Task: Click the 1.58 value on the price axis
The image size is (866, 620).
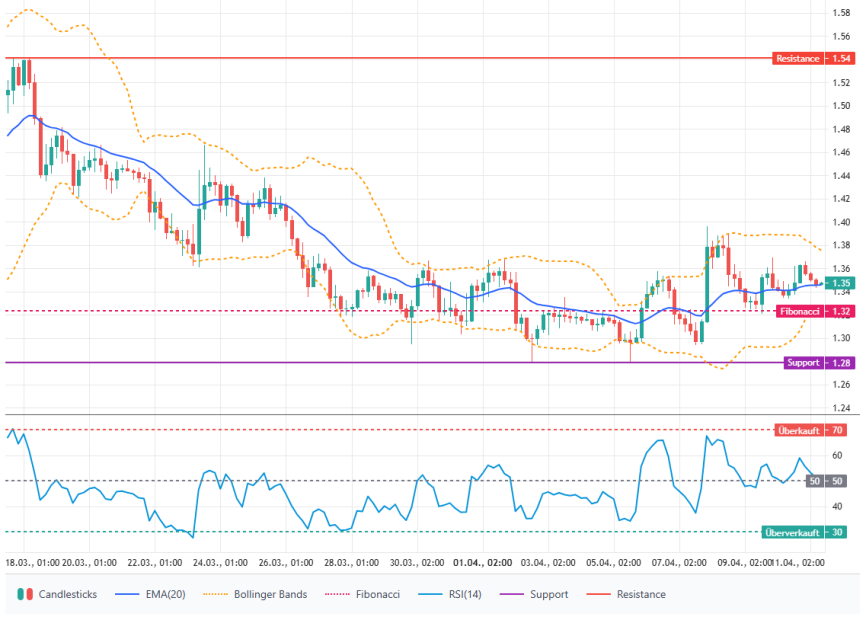Action: click(840, 13)
